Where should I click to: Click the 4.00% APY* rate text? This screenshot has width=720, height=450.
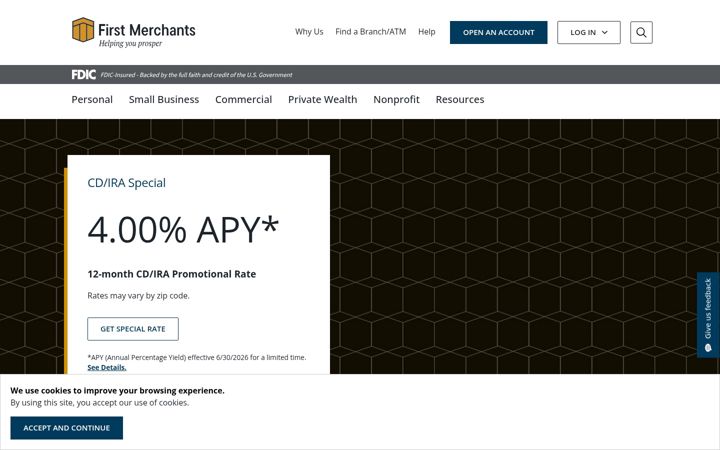tap(183, 230)
